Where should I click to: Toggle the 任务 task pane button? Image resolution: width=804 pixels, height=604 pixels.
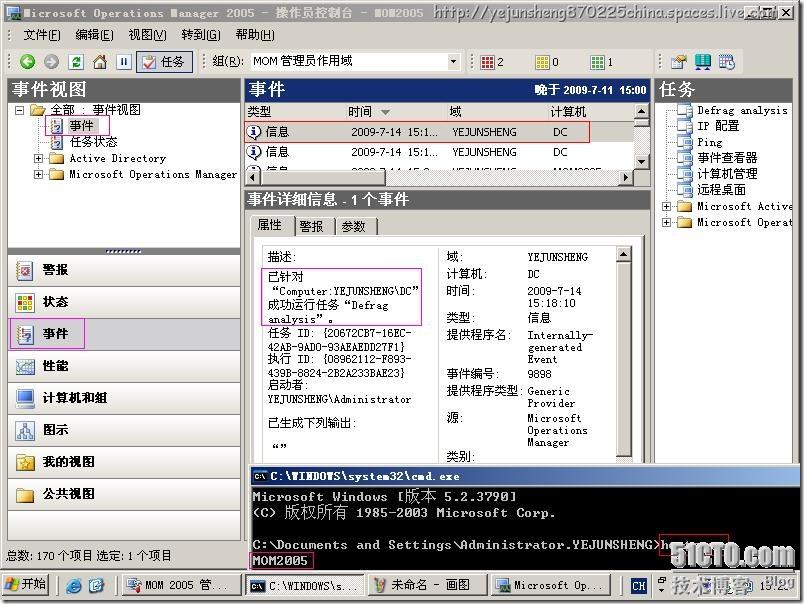coord(164,62)
